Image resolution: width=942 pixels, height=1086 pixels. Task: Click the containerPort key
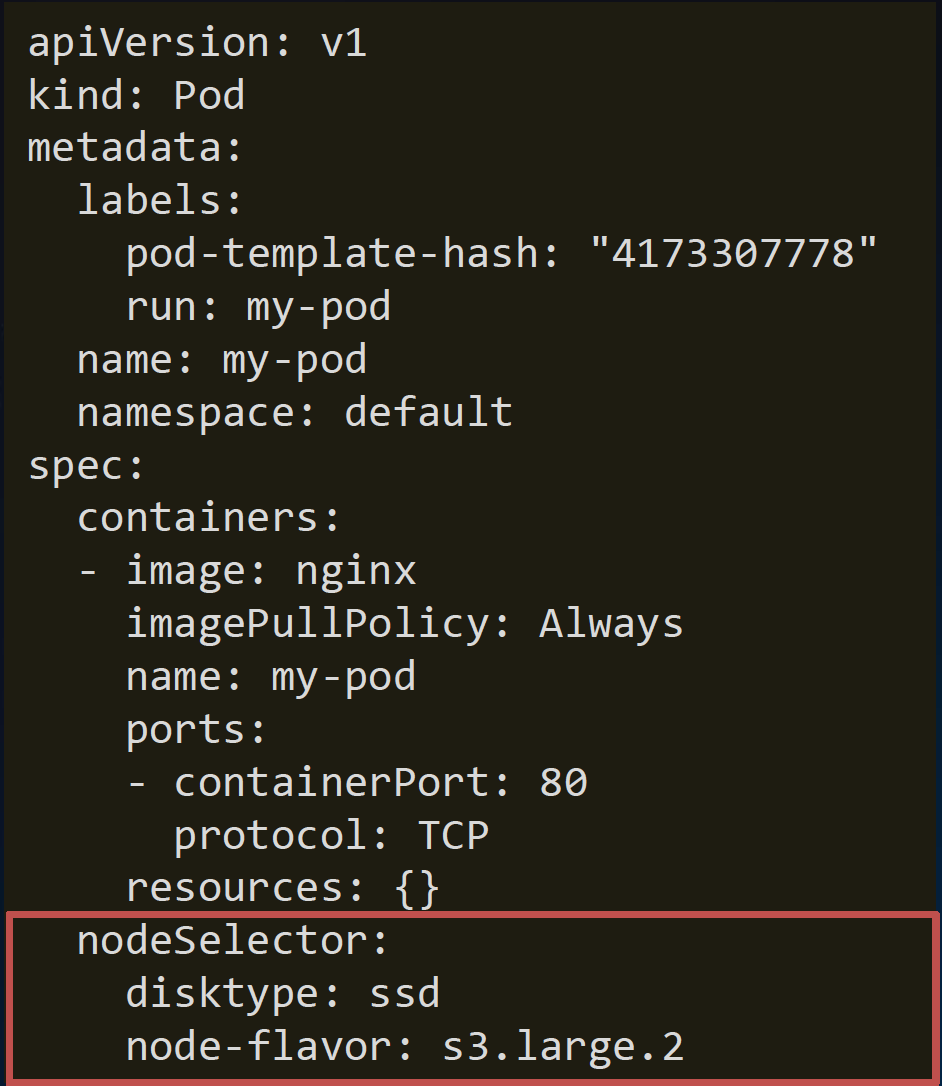332,782
